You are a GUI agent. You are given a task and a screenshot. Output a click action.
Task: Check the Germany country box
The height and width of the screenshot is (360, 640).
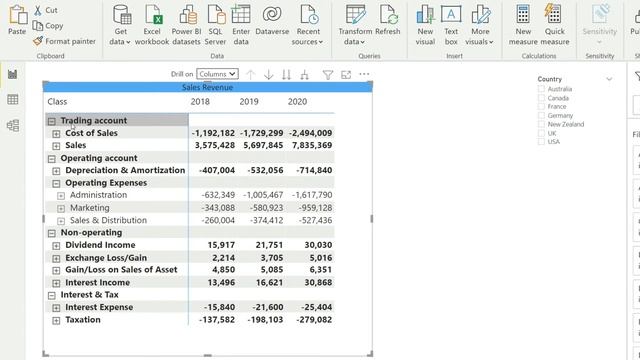pos(541,116)
